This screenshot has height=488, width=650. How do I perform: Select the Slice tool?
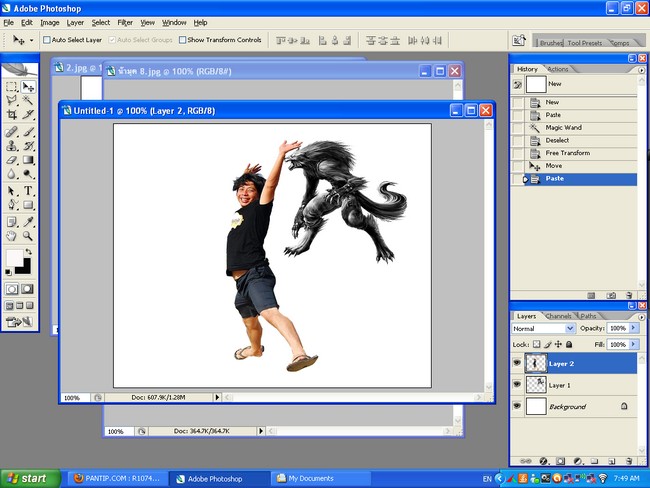click(x=28, y=114)
